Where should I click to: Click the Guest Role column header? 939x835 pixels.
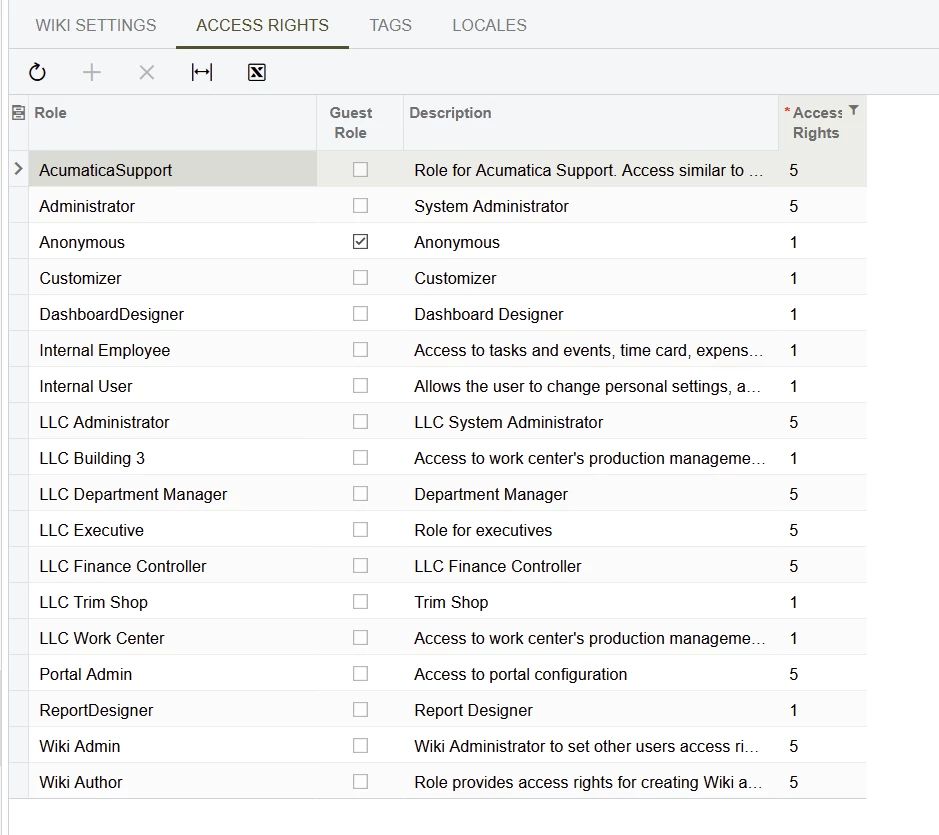(351, 122)
